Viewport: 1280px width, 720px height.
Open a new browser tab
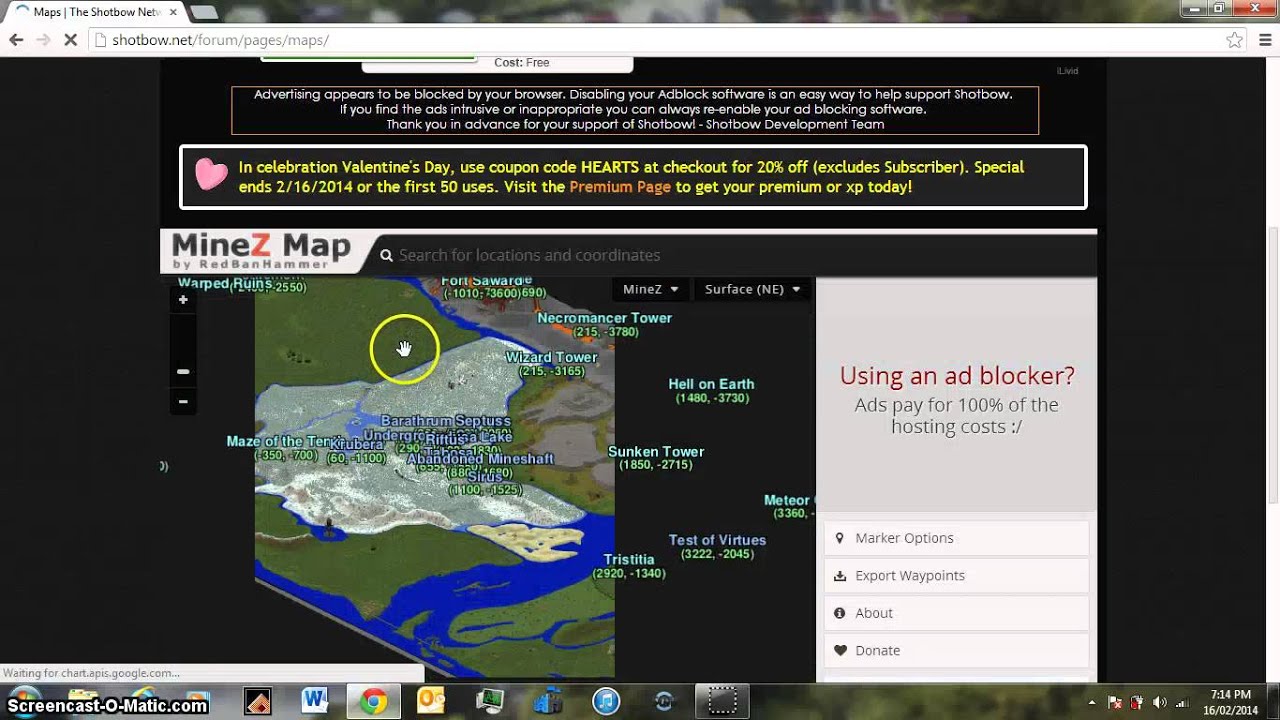point(203,12)
